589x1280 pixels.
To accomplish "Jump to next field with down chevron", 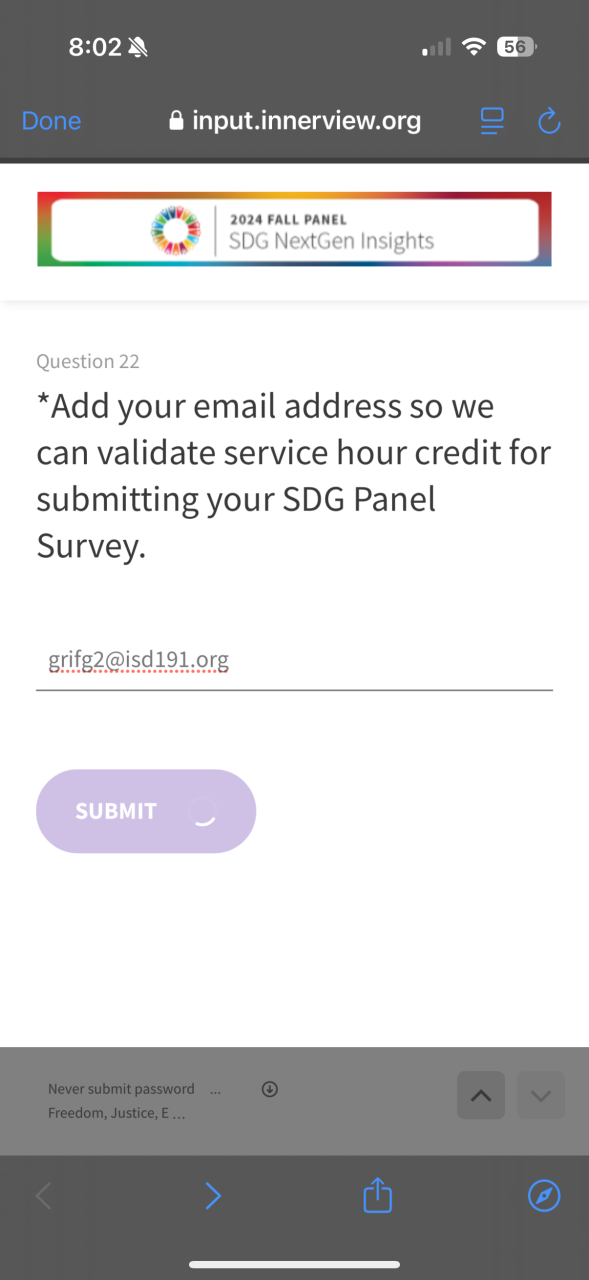I will [x=541, y=1095].
